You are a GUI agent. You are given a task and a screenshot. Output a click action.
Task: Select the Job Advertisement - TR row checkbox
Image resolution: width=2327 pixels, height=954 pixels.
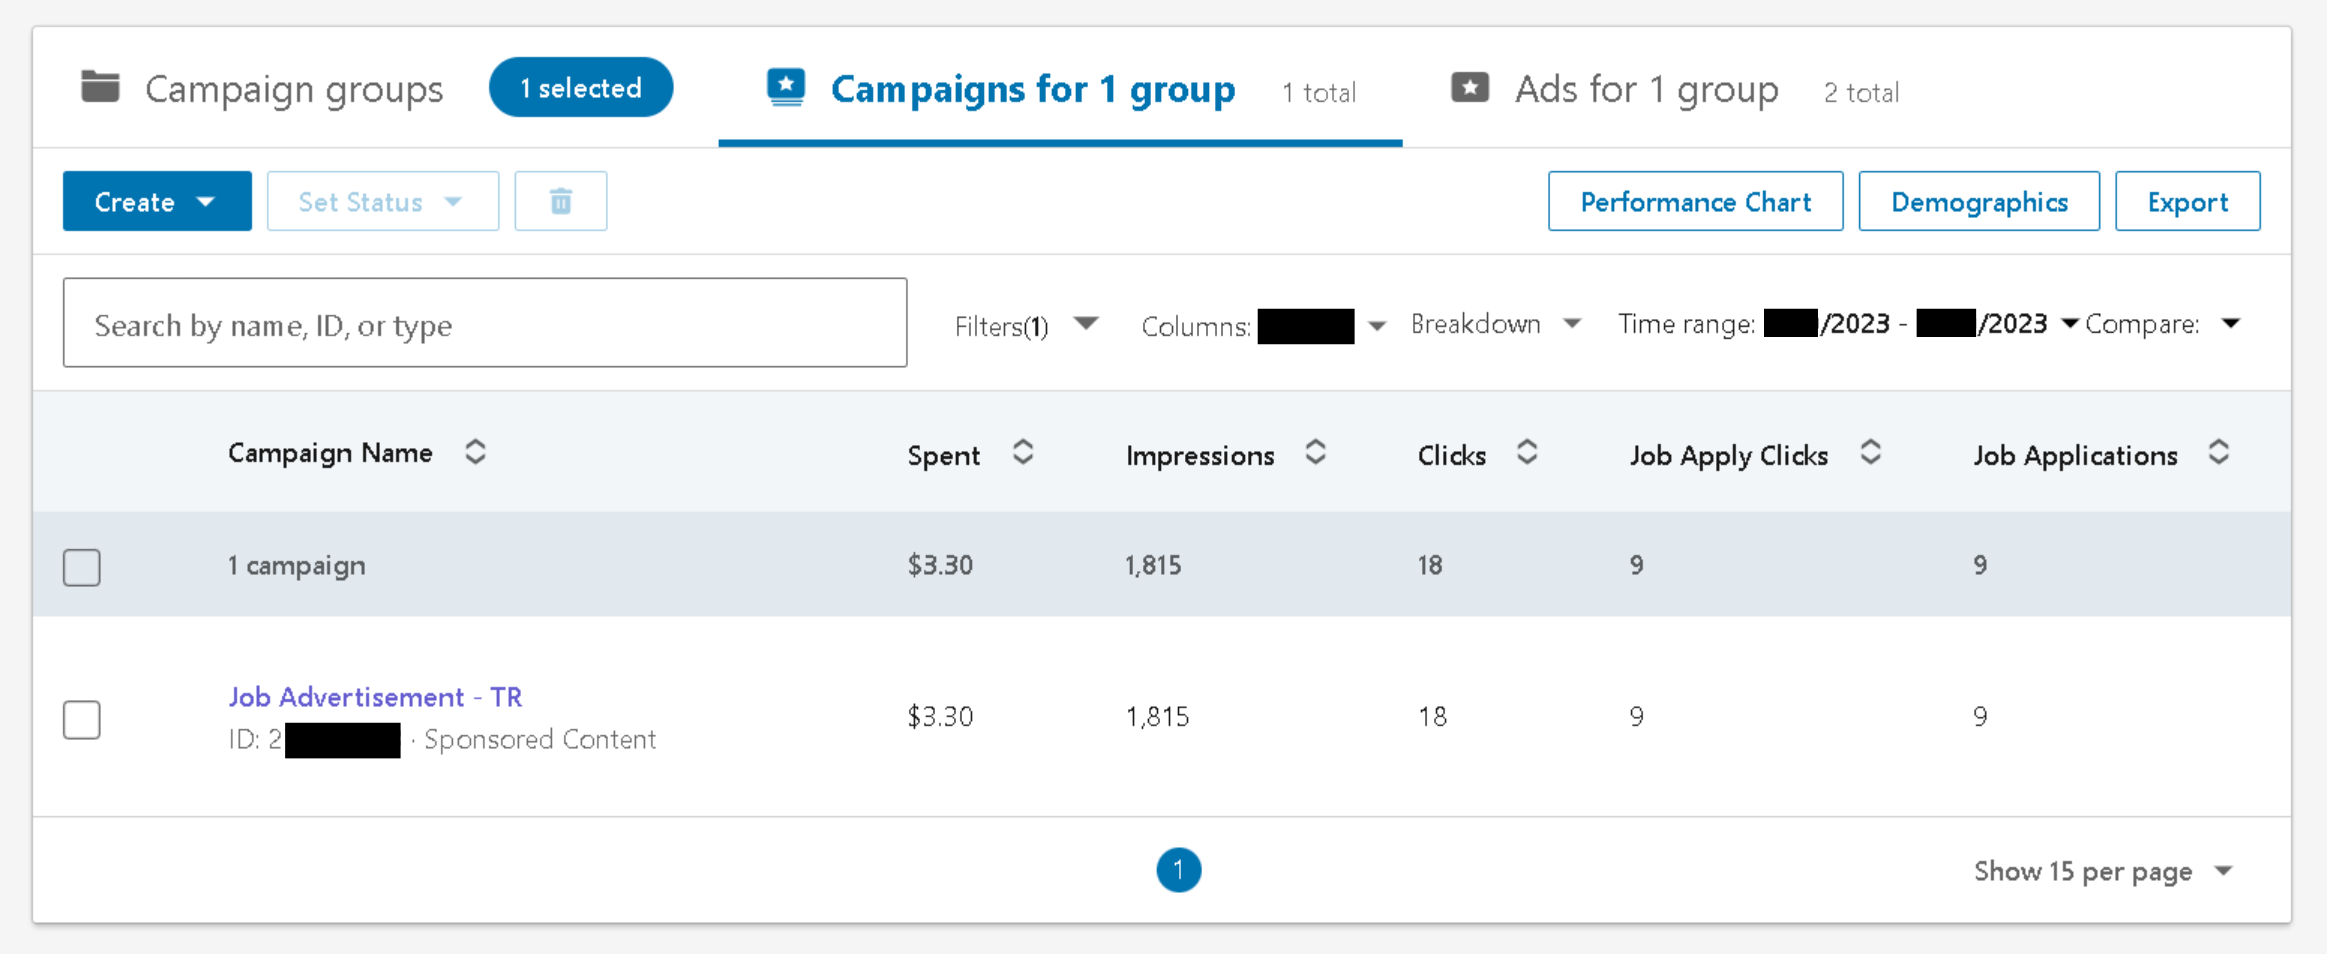pyautogui.click(x=81, y=719)
